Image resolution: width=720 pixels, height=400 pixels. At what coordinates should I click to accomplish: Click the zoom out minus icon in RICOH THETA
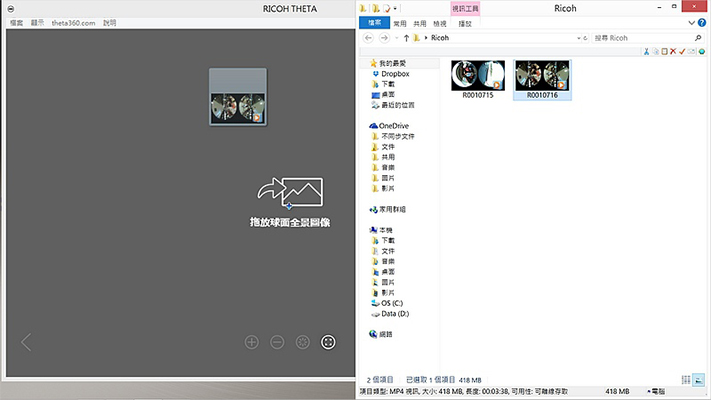coord(277,342)
